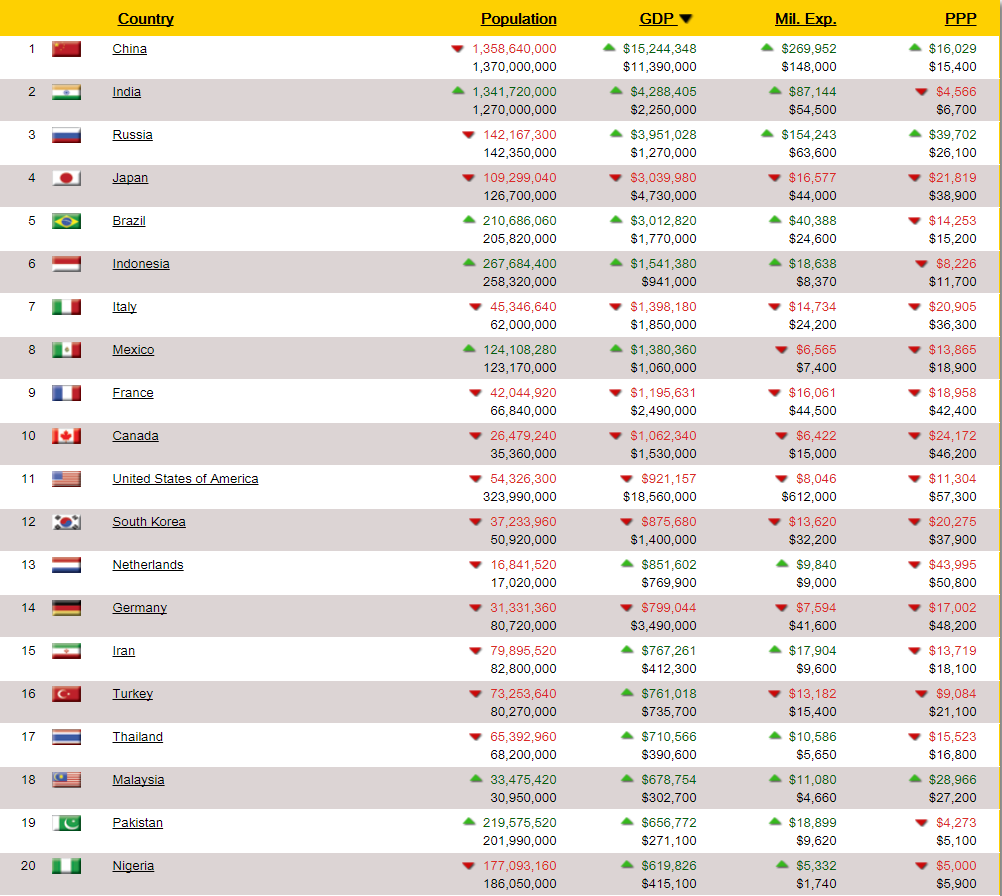Open the Brazil country link
Screen dimensions: 1002x896
tap(129, 220)
